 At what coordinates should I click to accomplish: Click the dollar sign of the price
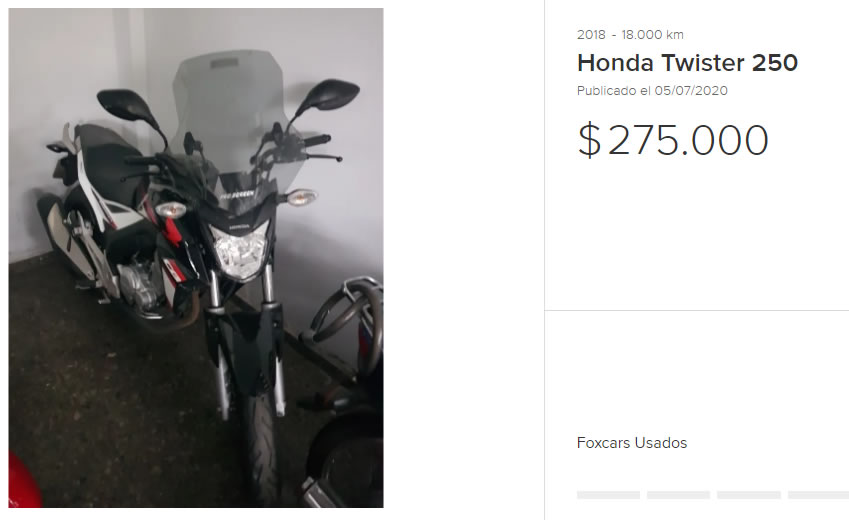pos(589,140)
